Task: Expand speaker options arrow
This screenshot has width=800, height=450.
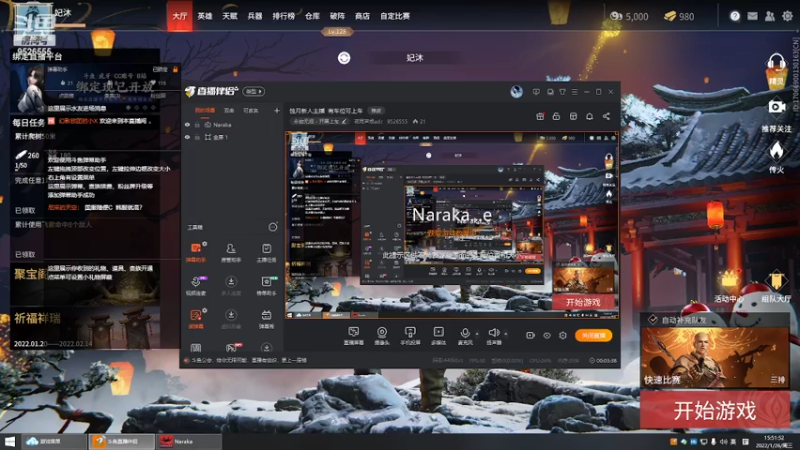Action: coord(506,334)
